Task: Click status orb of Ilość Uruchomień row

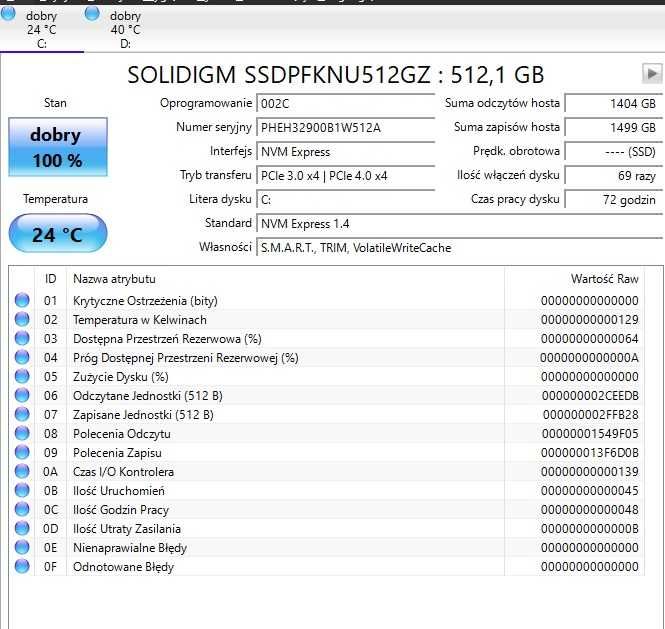Action: (22, 490)
